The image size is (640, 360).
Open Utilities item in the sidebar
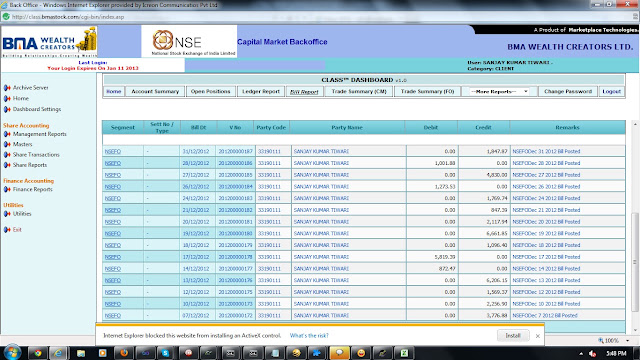22,213
